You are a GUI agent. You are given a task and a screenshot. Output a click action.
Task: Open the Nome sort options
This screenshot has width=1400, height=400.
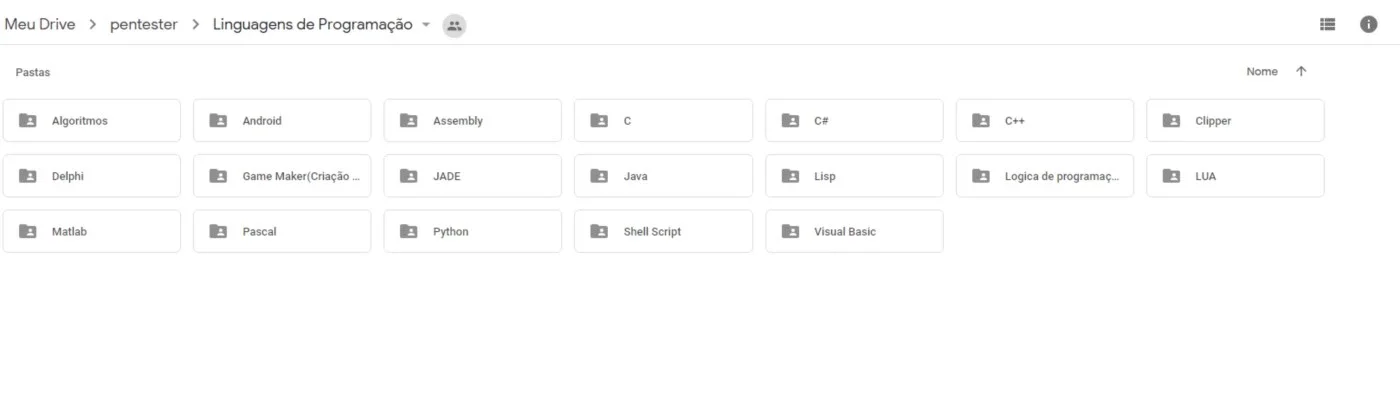click(x=1262, y=72)
